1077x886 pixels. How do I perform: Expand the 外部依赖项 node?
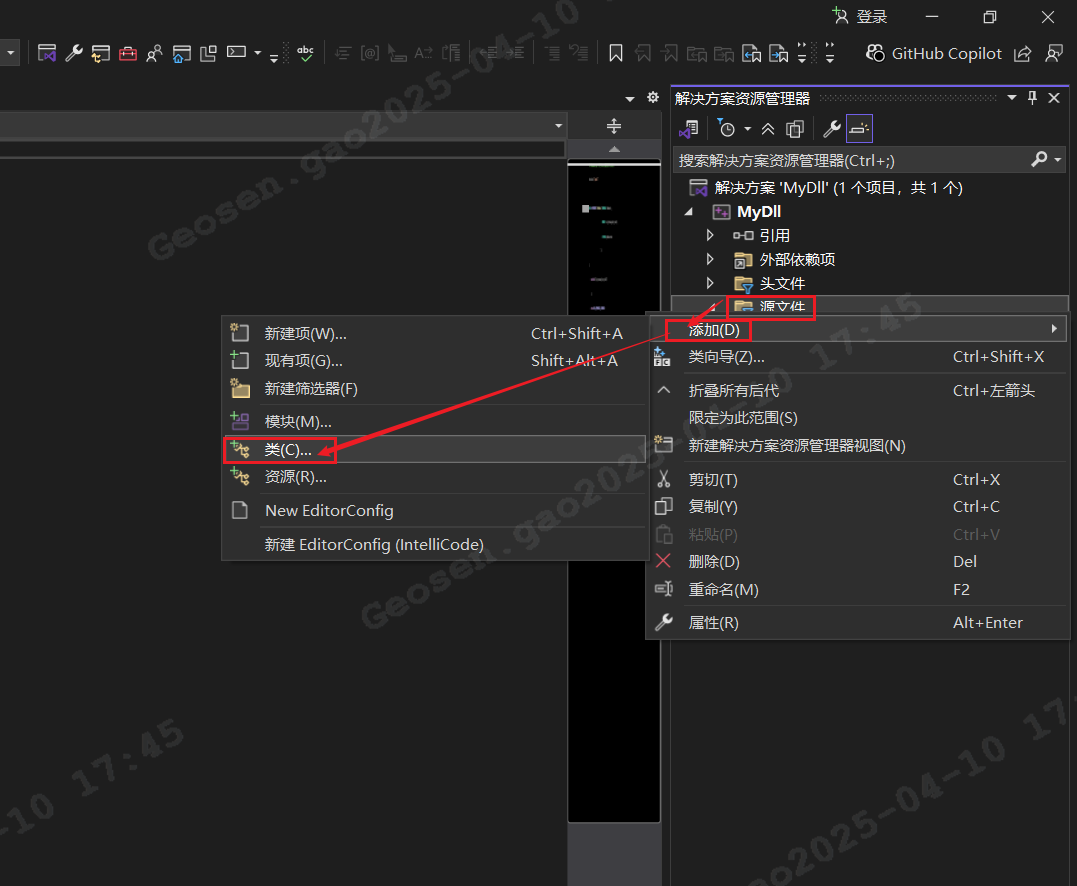click(710, 260)
